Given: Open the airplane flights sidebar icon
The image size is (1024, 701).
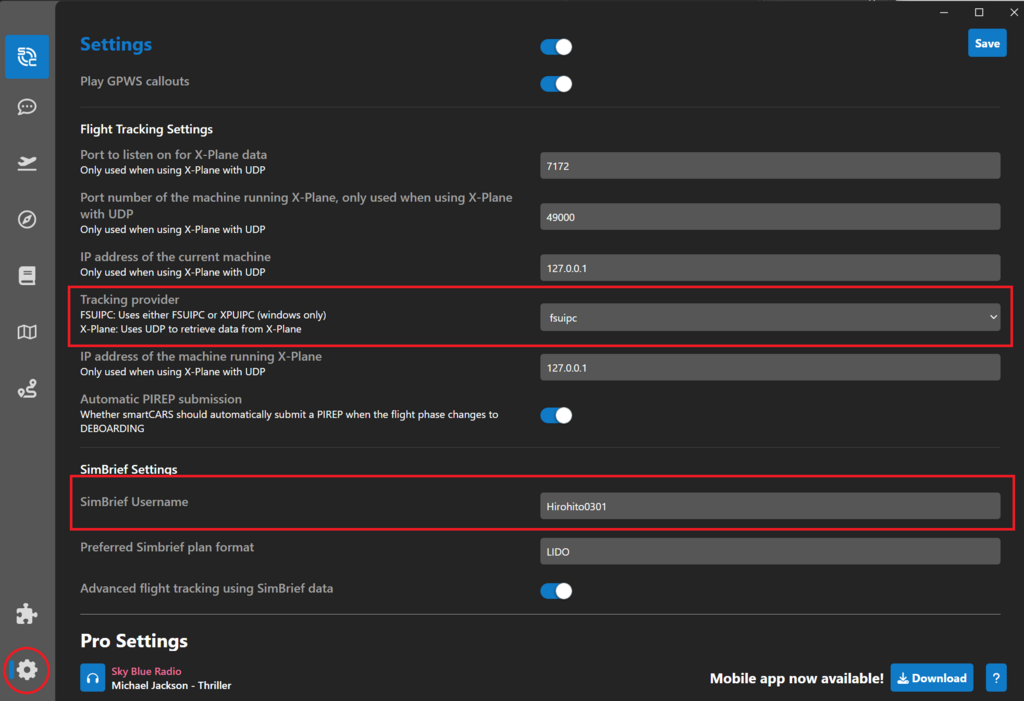Looking at the screenshot, I should point(27,163).
